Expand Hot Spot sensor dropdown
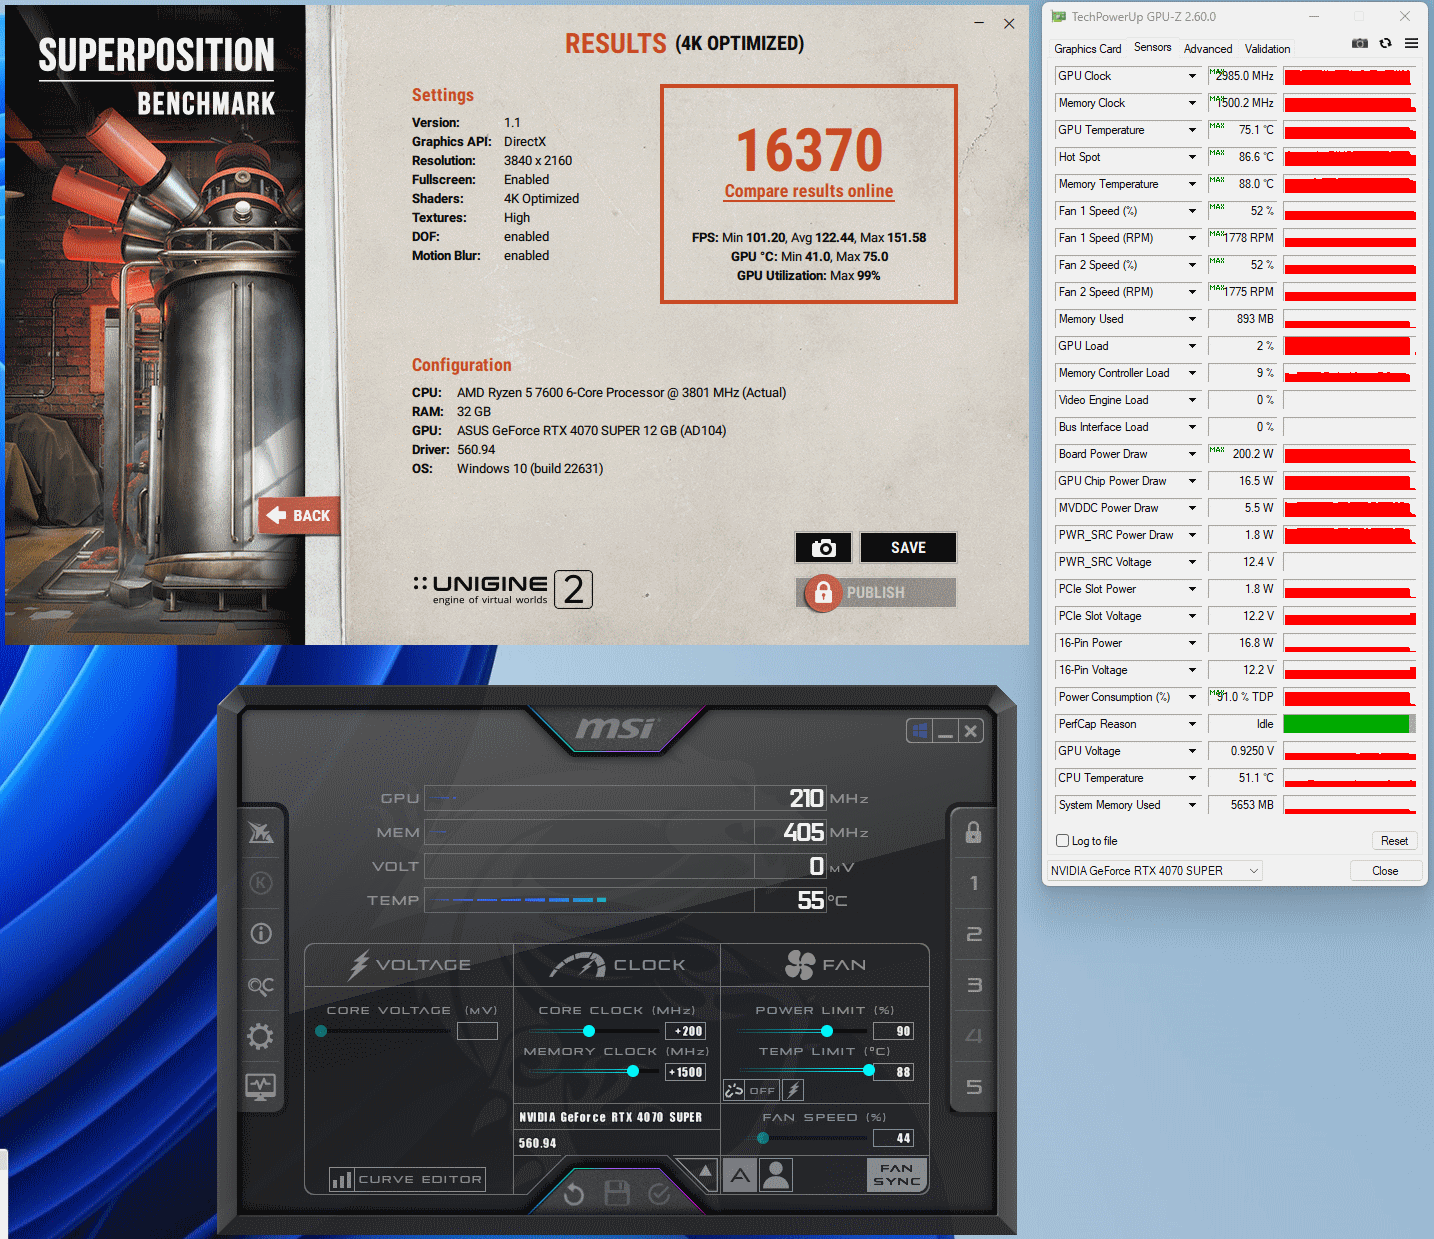This screenshot has height=1239, width=1434. click(1192, 157)
